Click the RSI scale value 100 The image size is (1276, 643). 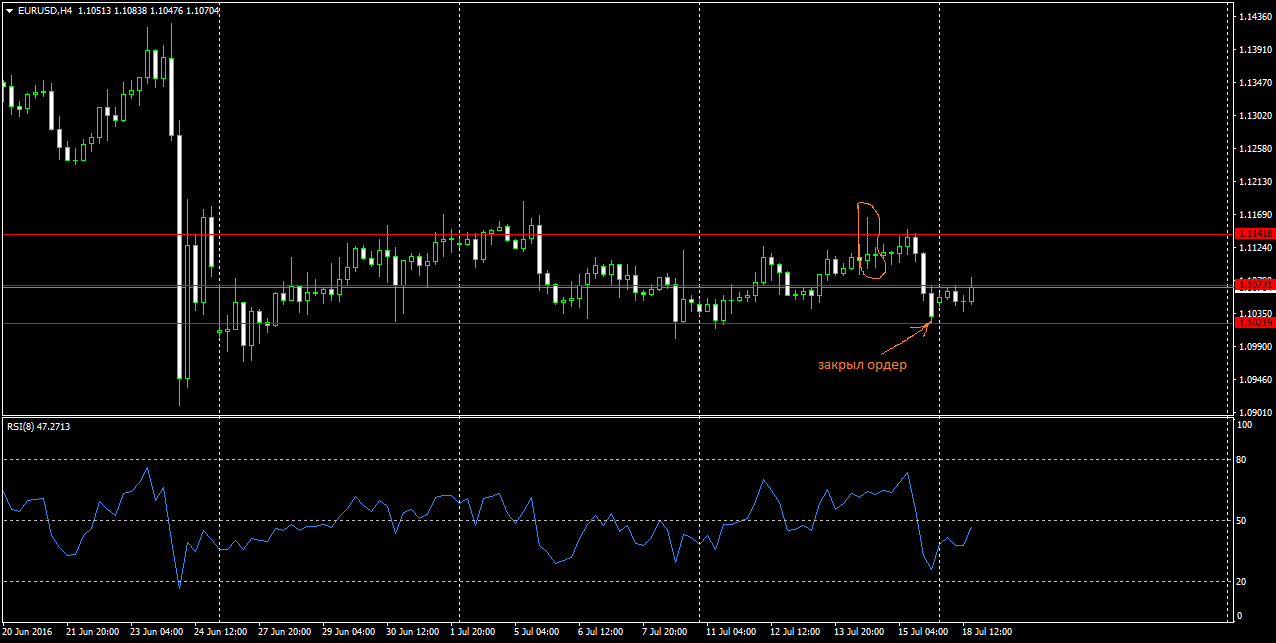coord(1245,425)
